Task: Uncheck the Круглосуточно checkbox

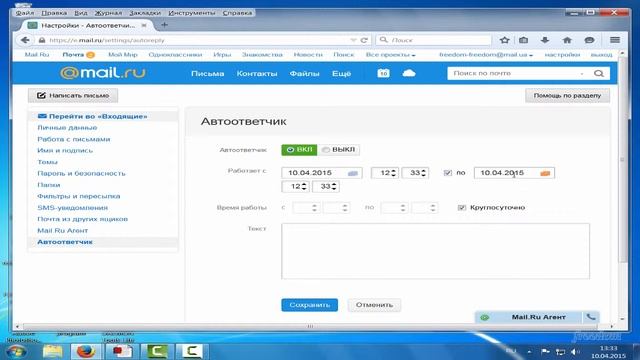Action: pos(462,208)
